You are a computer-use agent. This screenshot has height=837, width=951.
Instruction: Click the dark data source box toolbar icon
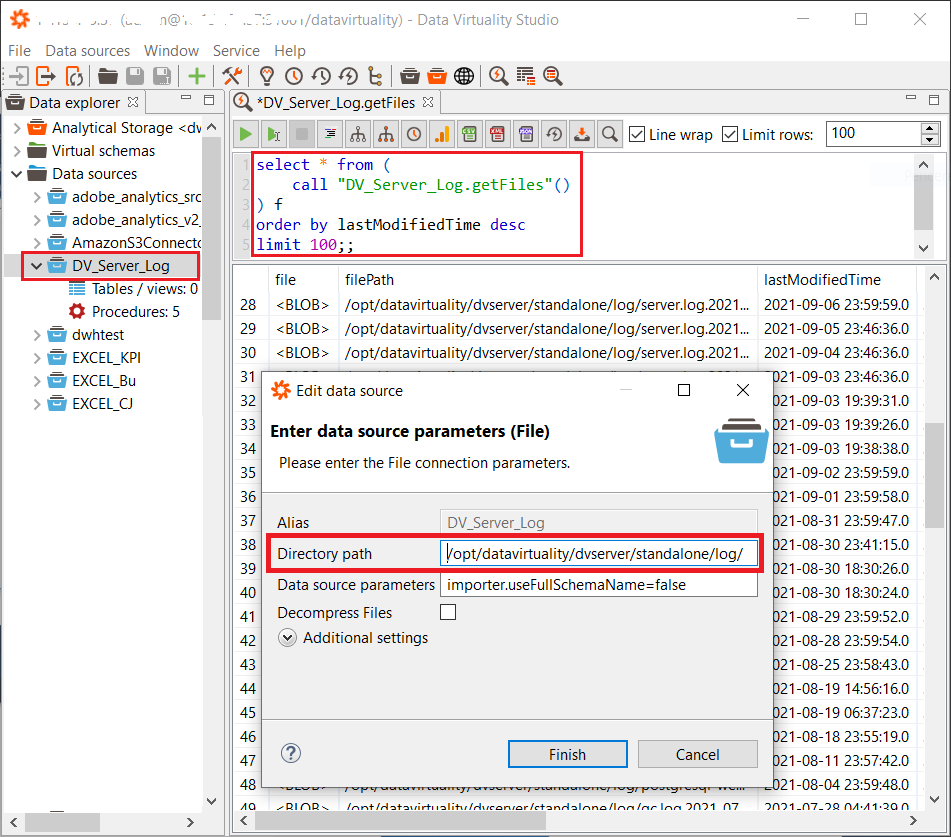pos(409,76)
